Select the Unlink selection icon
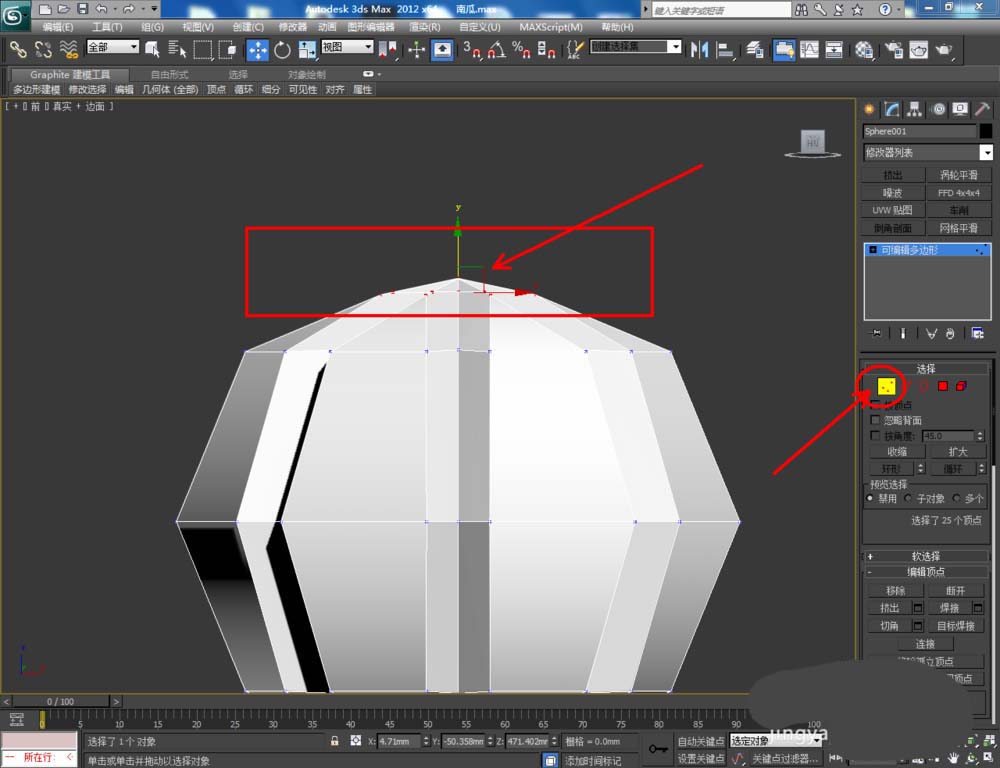The image size is (1000, 768). click(x=43, y=49)
